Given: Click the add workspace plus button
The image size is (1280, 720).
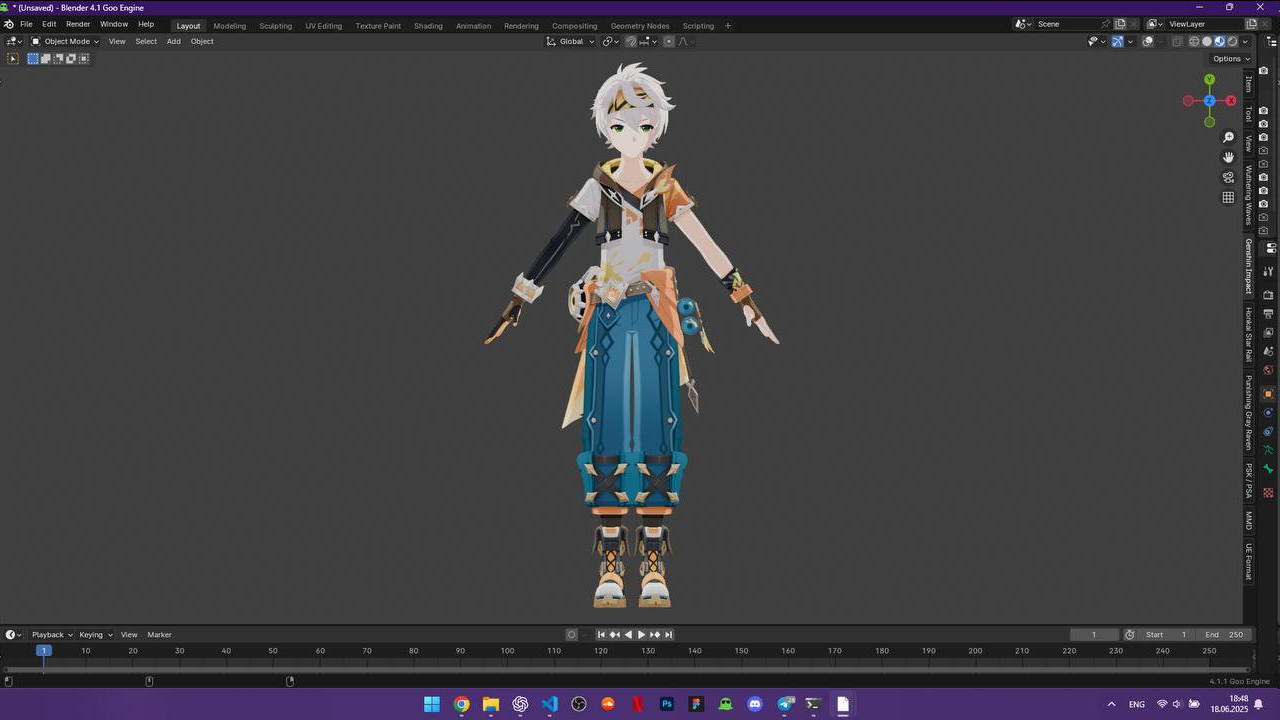Looking at the screenshot, I should click(x=727, y=26).
